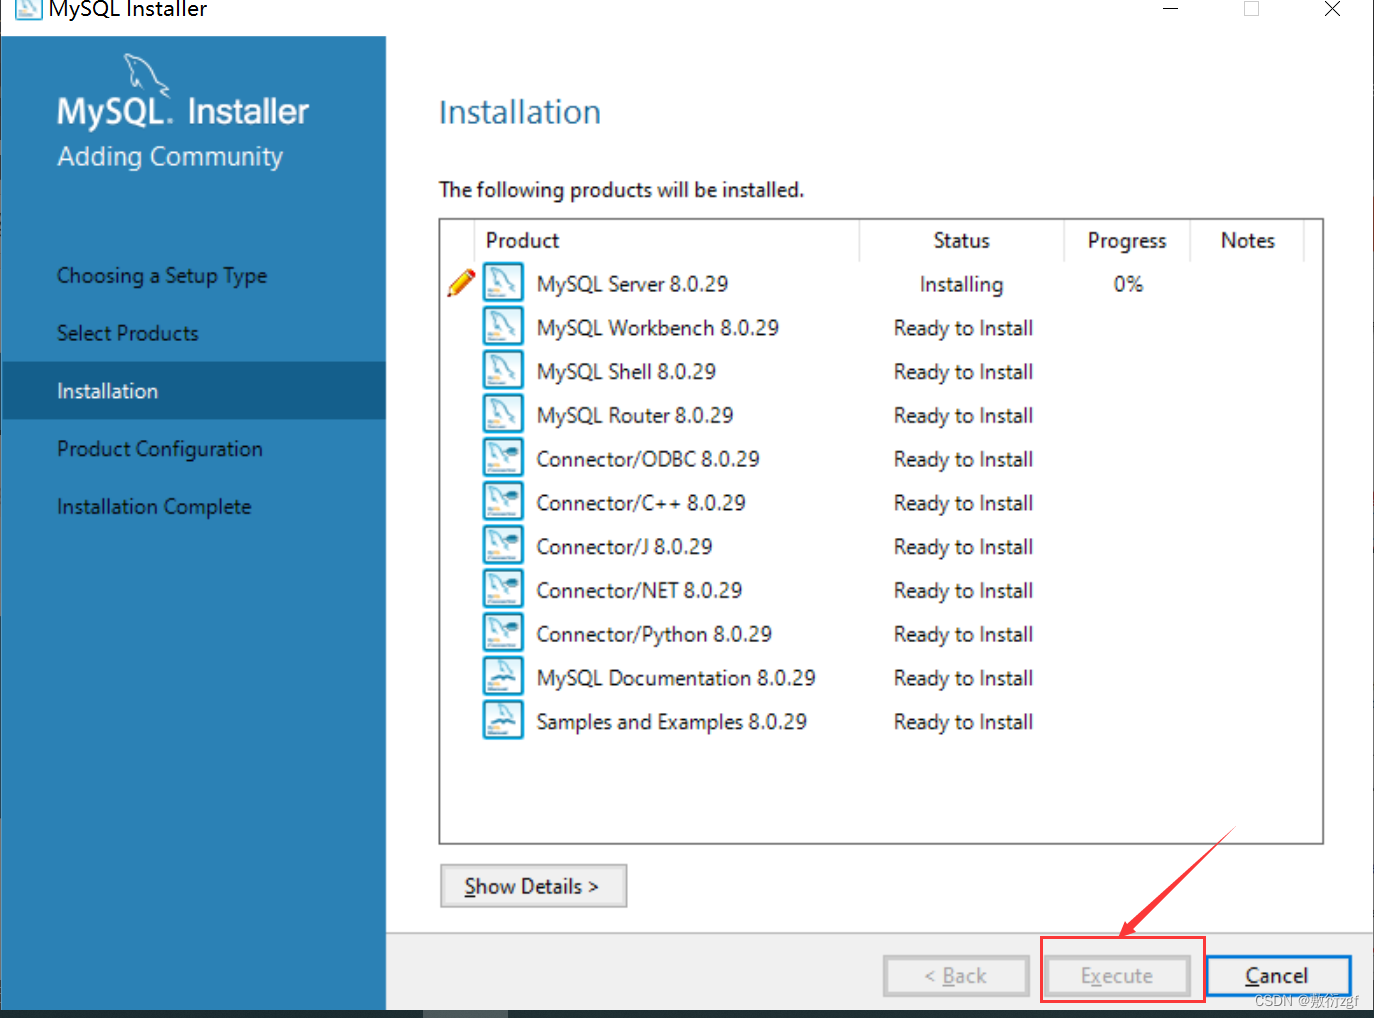The width and height of the screenshot is (1374, 1018).
Task: Click the Samples and Examples 8.0.29 icon
Action: click(x=503, y=721)
